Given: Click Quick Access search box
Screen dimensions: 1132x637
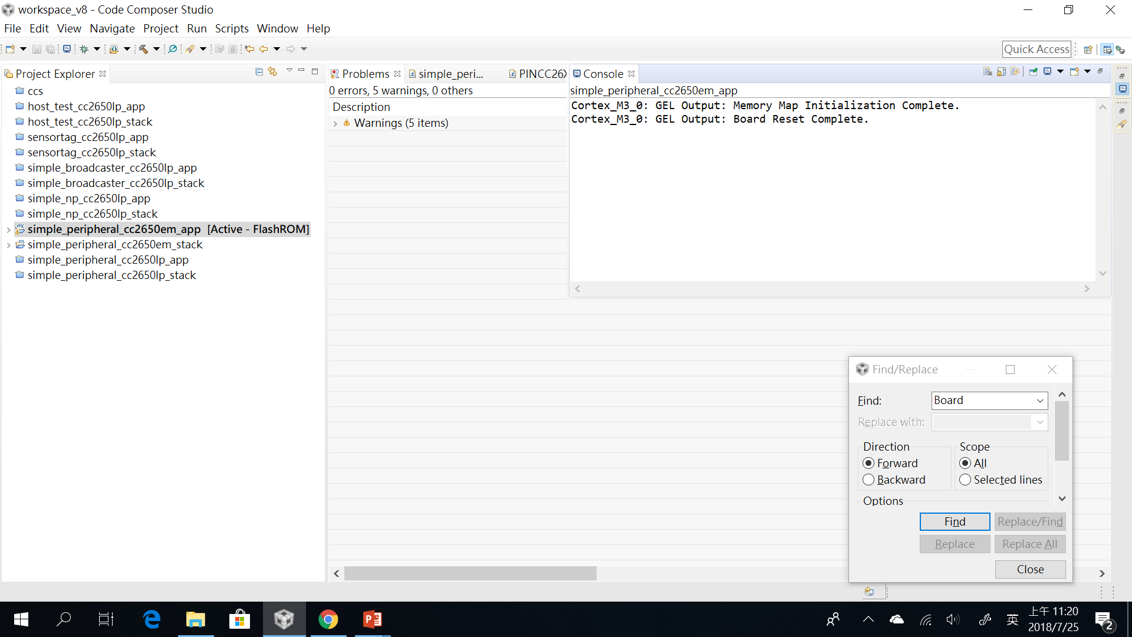Looking at the screenshot, I should tap(1036, 49).
